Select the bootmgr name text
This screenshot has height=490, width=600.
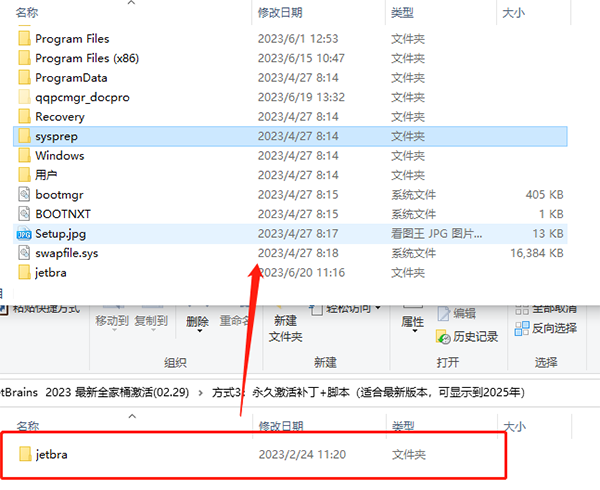(59, 195)
